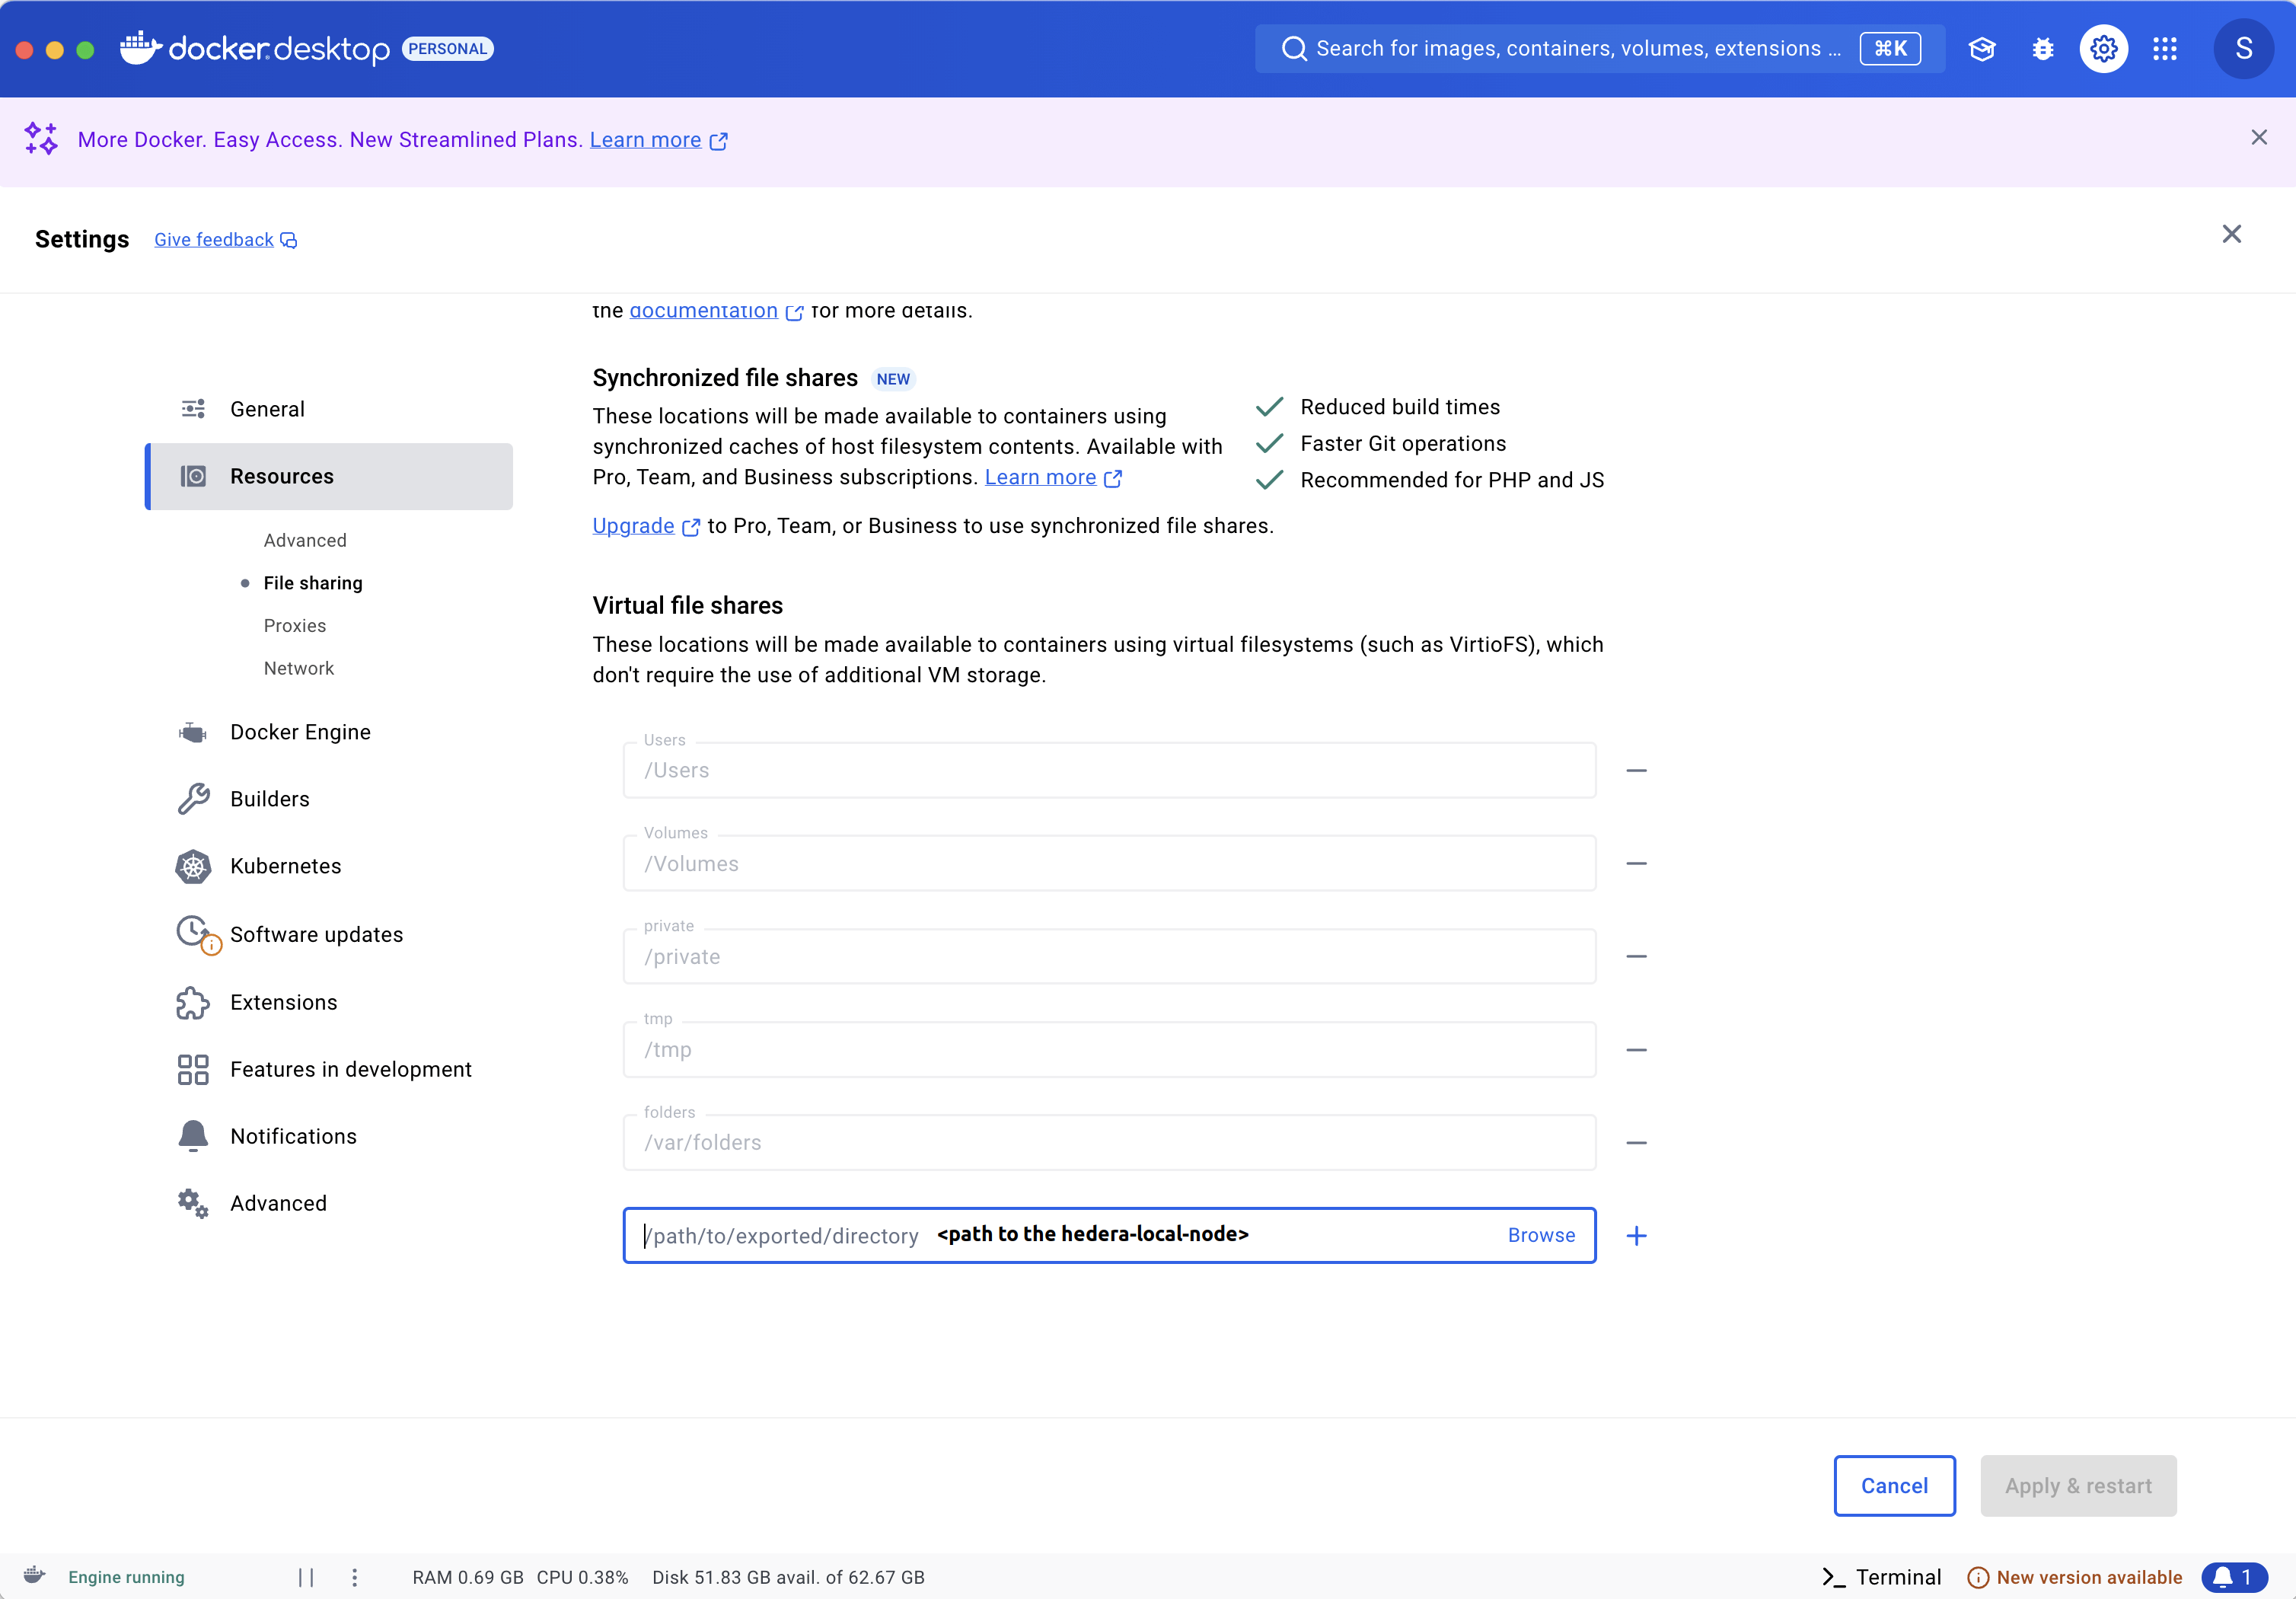Click the plus button to add new file share
2296x1599 pixels.
1633,1236
